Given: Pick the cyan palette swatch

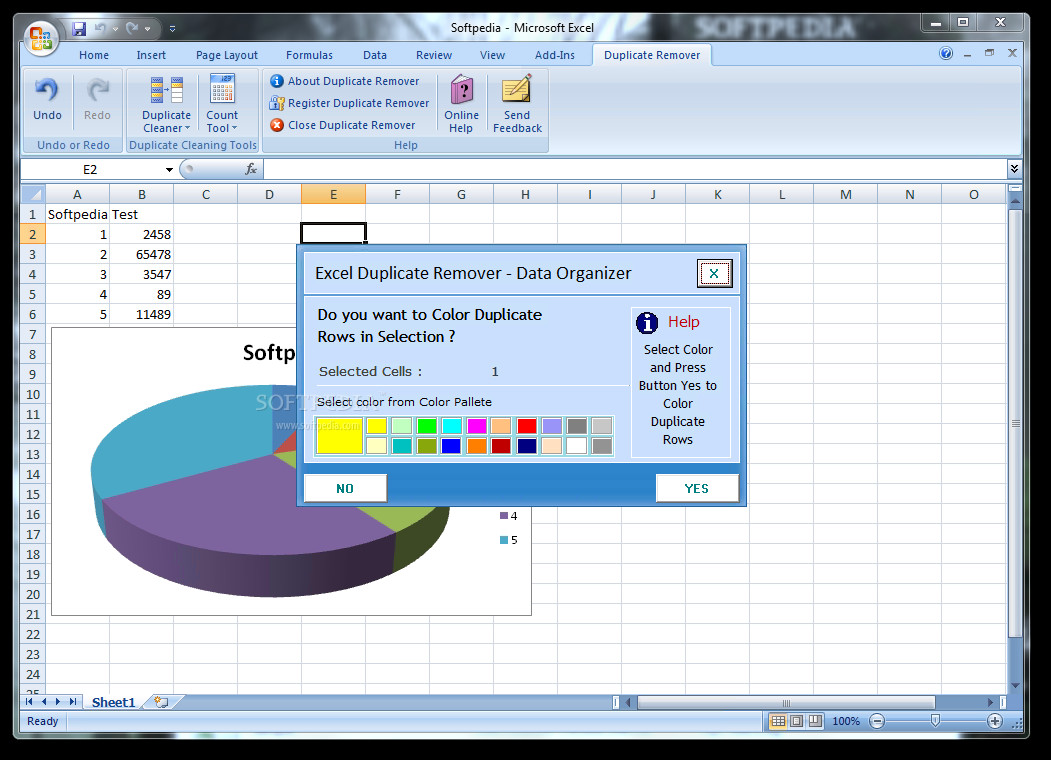Looking at the screenshot, I should 452,426.
